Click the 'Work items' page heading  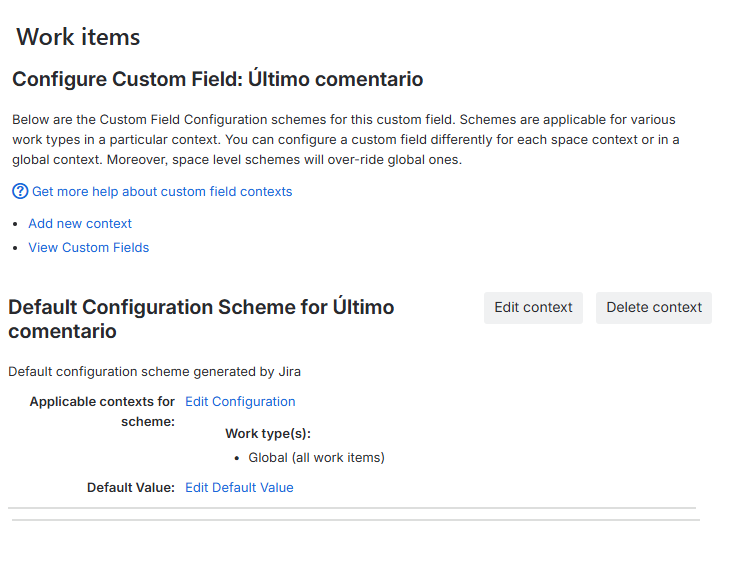click(x=78, y=37)
